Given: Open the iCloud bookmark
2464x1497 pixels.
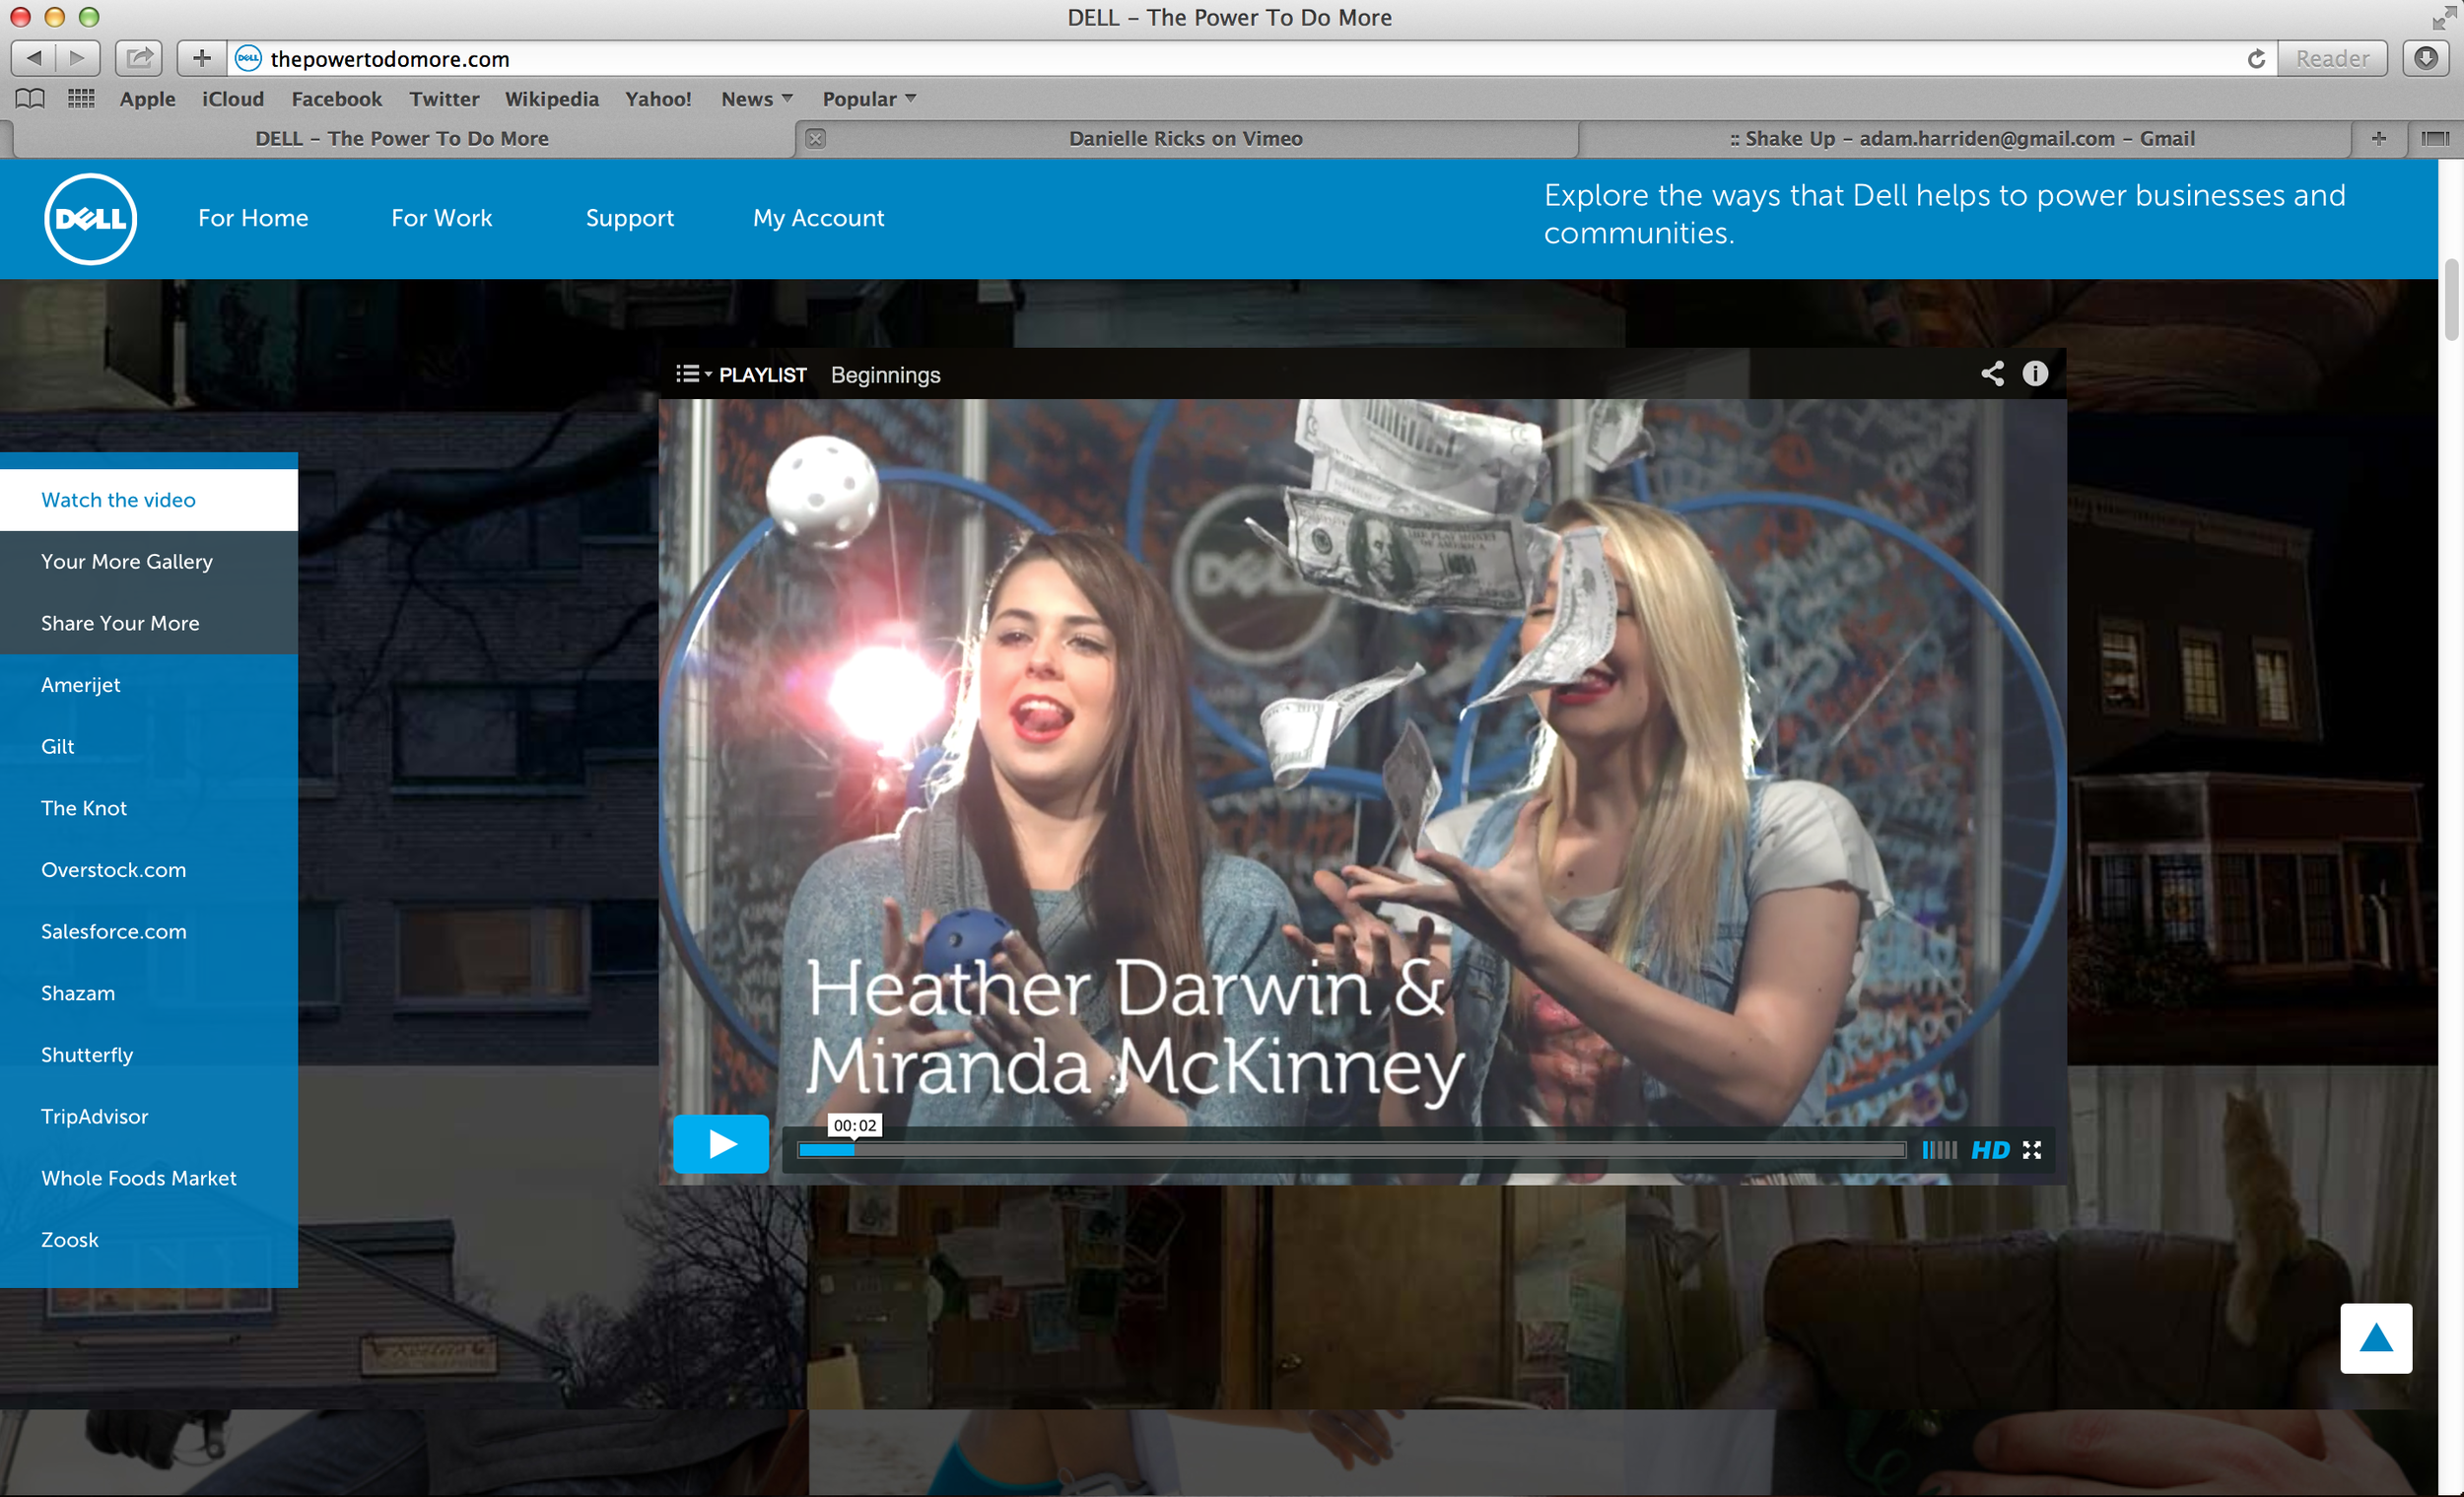Looking at the screenshot, I should 233,99.
